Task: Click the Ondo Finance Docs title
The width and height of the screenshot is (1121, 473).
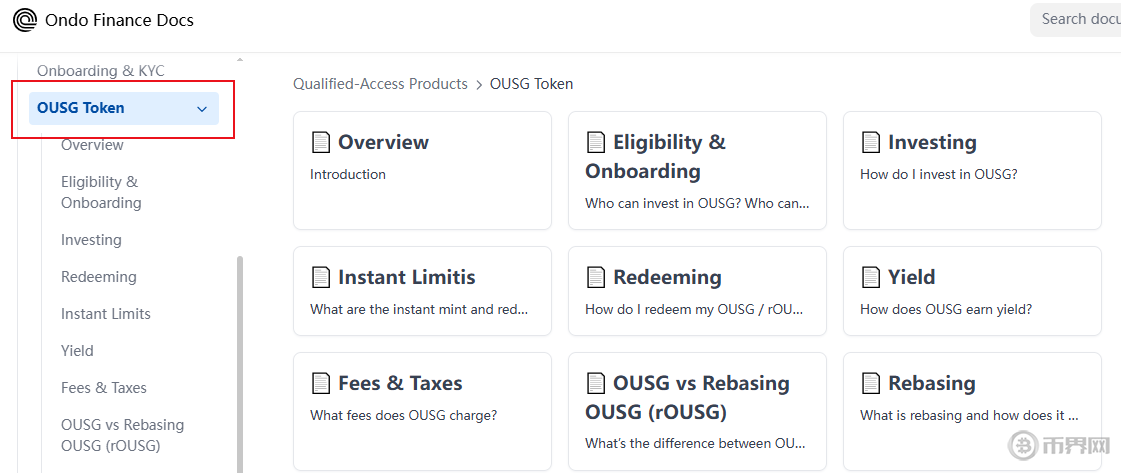Action: click(x=119, y=20)
